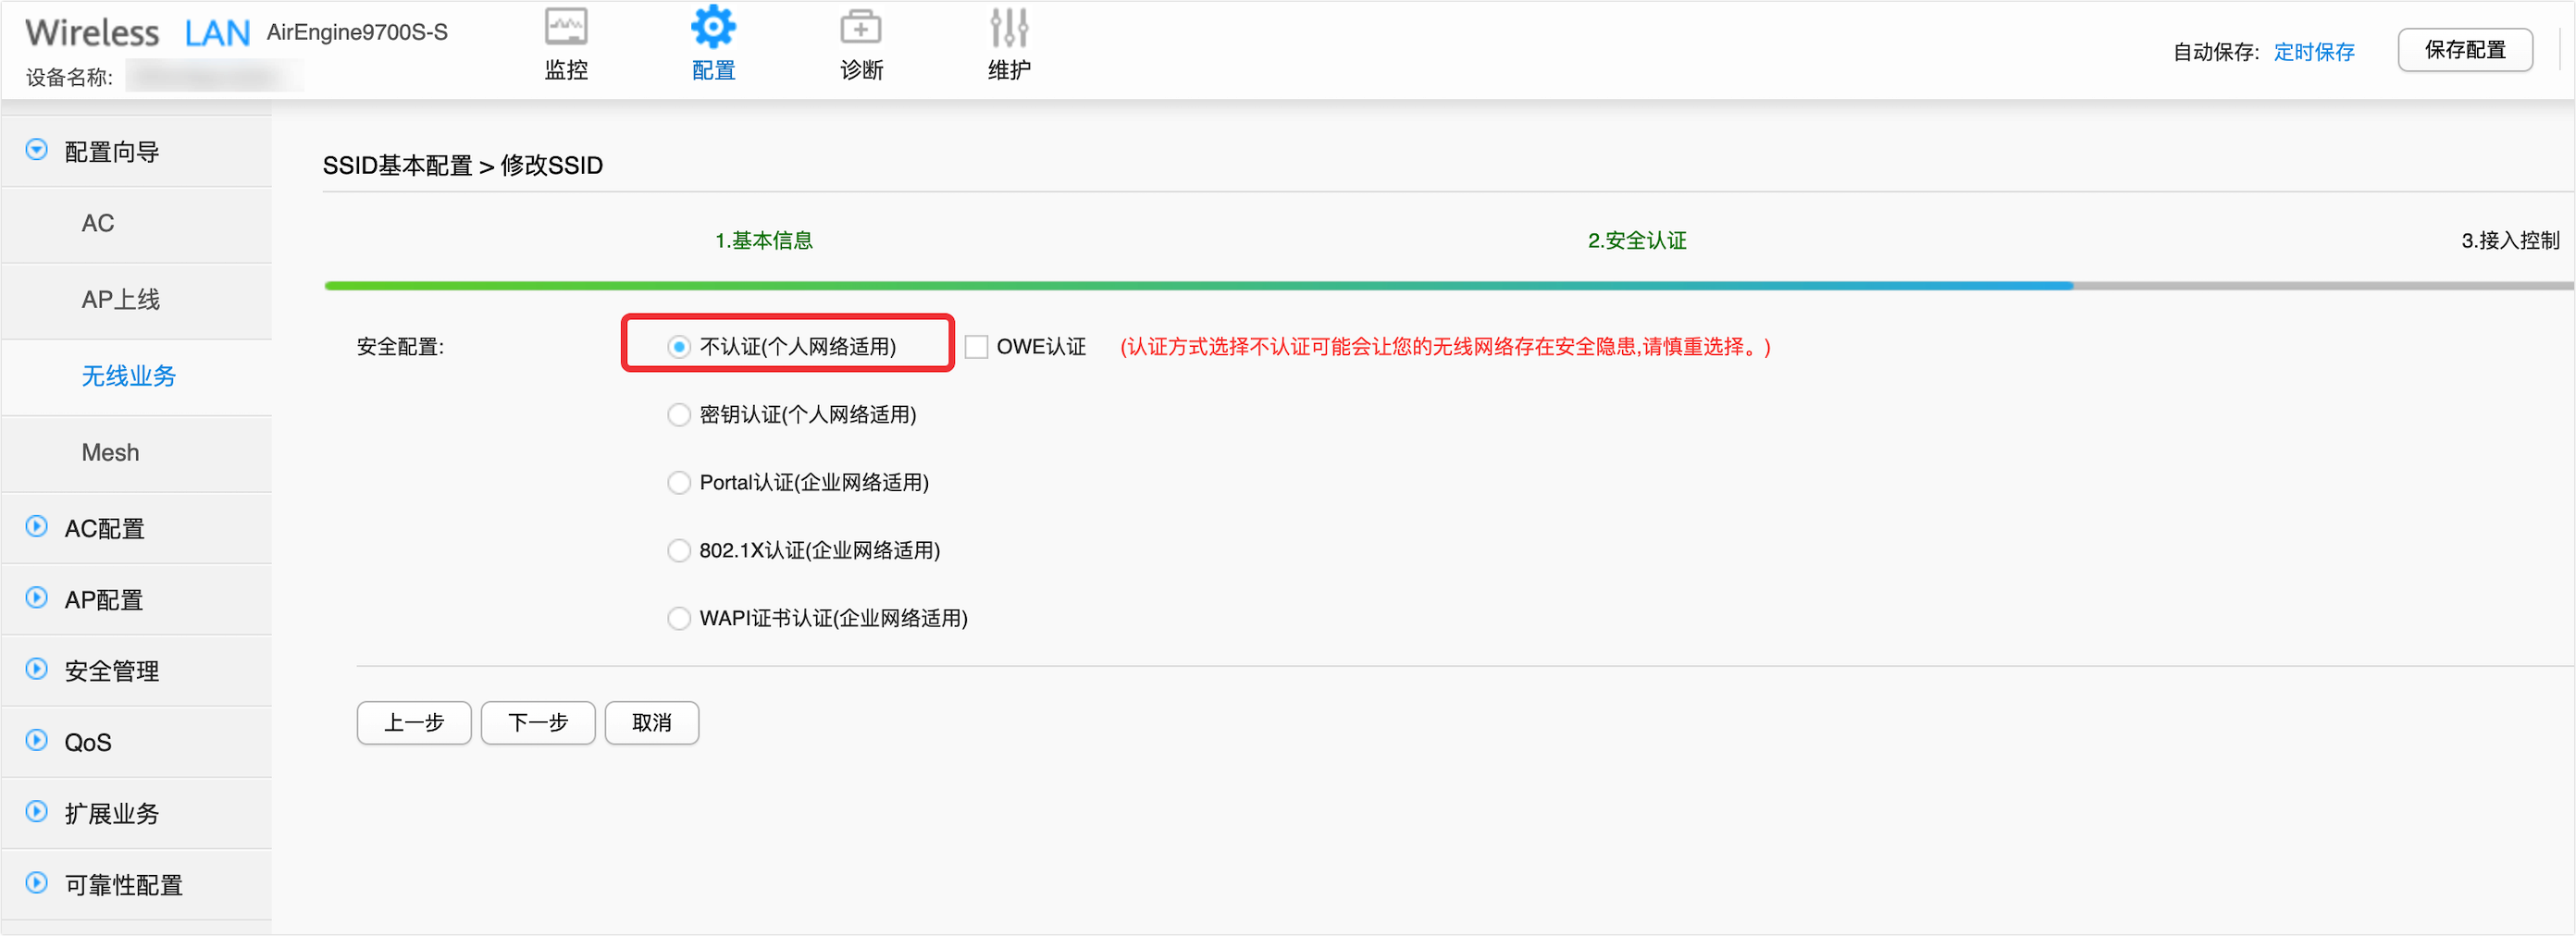Open the 监控 monitoring icon
The width and height of the screenshot is (2576, 936).
pyautogui.click(x=566, y=27)
